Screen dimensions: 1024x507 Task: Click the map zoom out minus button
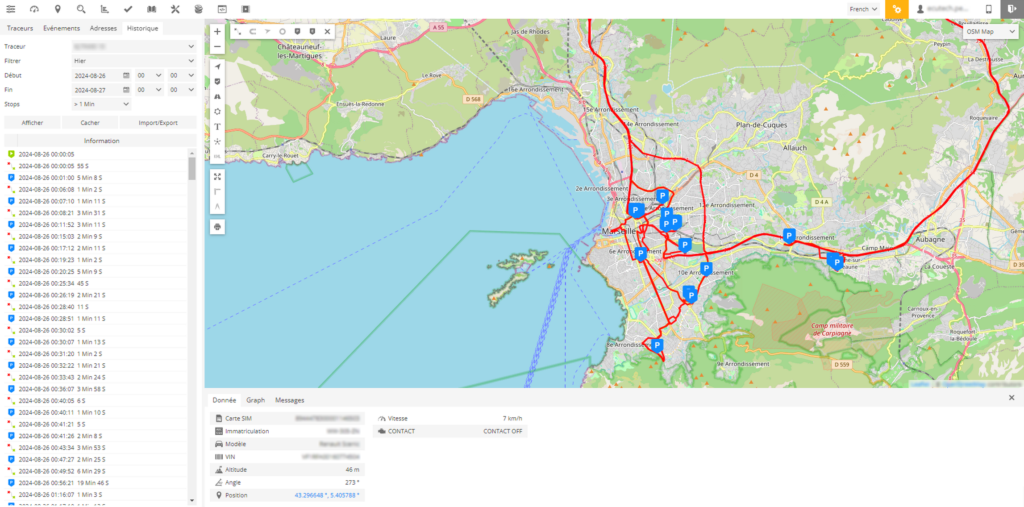tap(217, 46)
